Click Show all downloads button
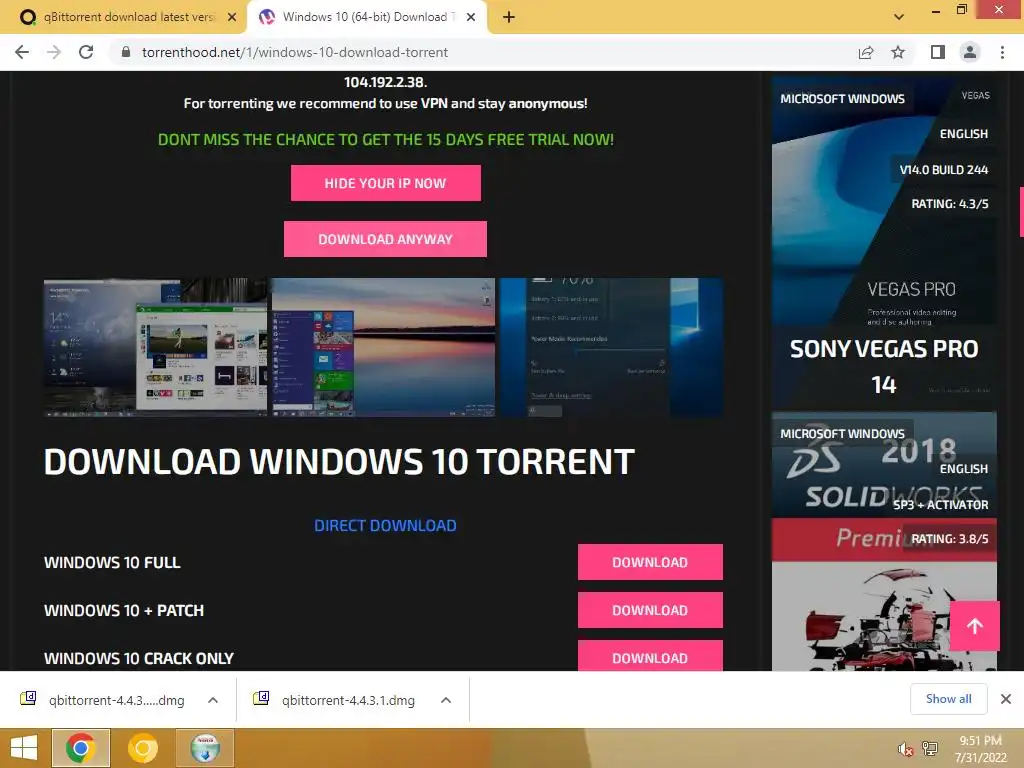This screenshot has height=768, width=1024. tap(948, 699)
